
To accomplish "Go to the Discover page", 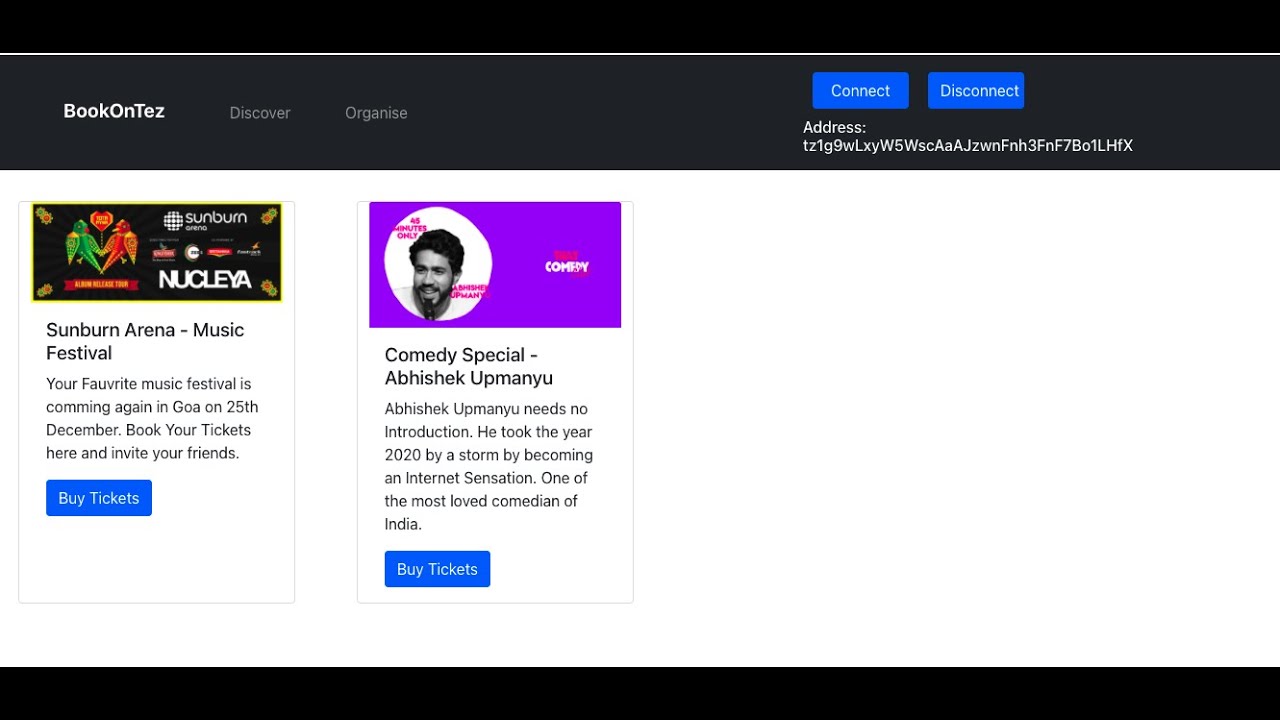I will pyautogui.click(x=260, y=113).
